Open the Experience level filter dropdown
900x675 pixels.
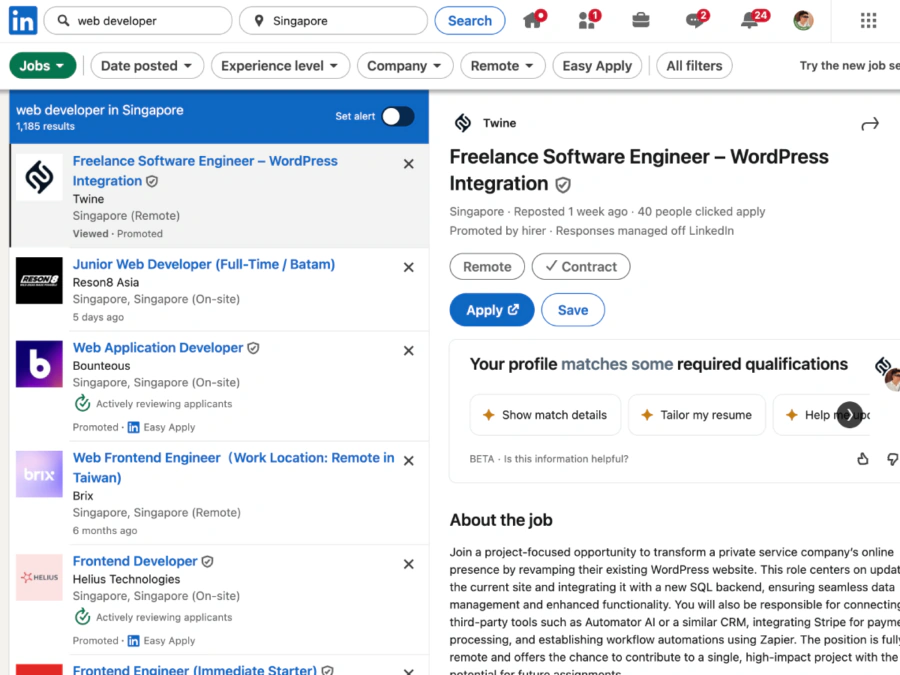click(280, 65)
